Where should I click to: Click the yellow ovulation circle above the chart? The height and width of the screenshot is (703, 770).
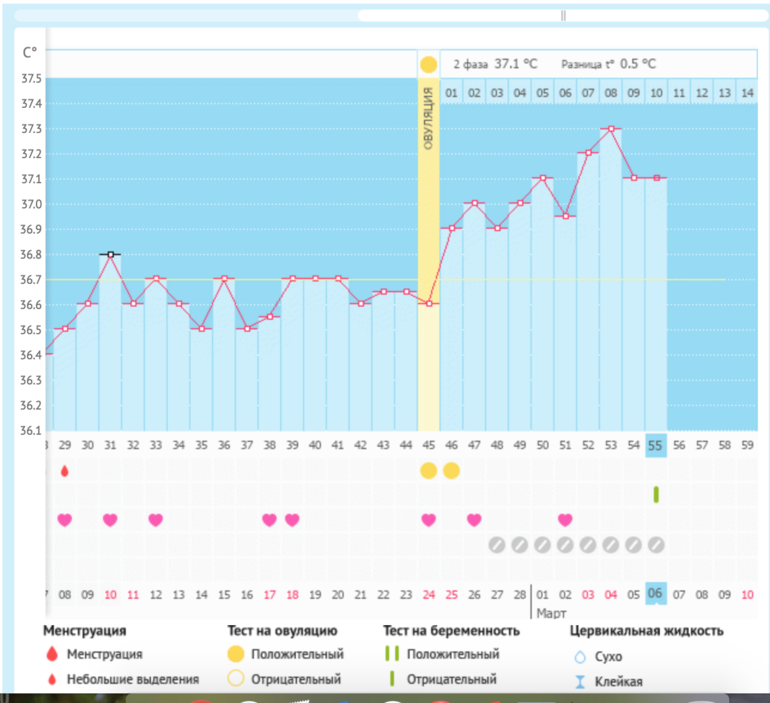click(429, 65)
